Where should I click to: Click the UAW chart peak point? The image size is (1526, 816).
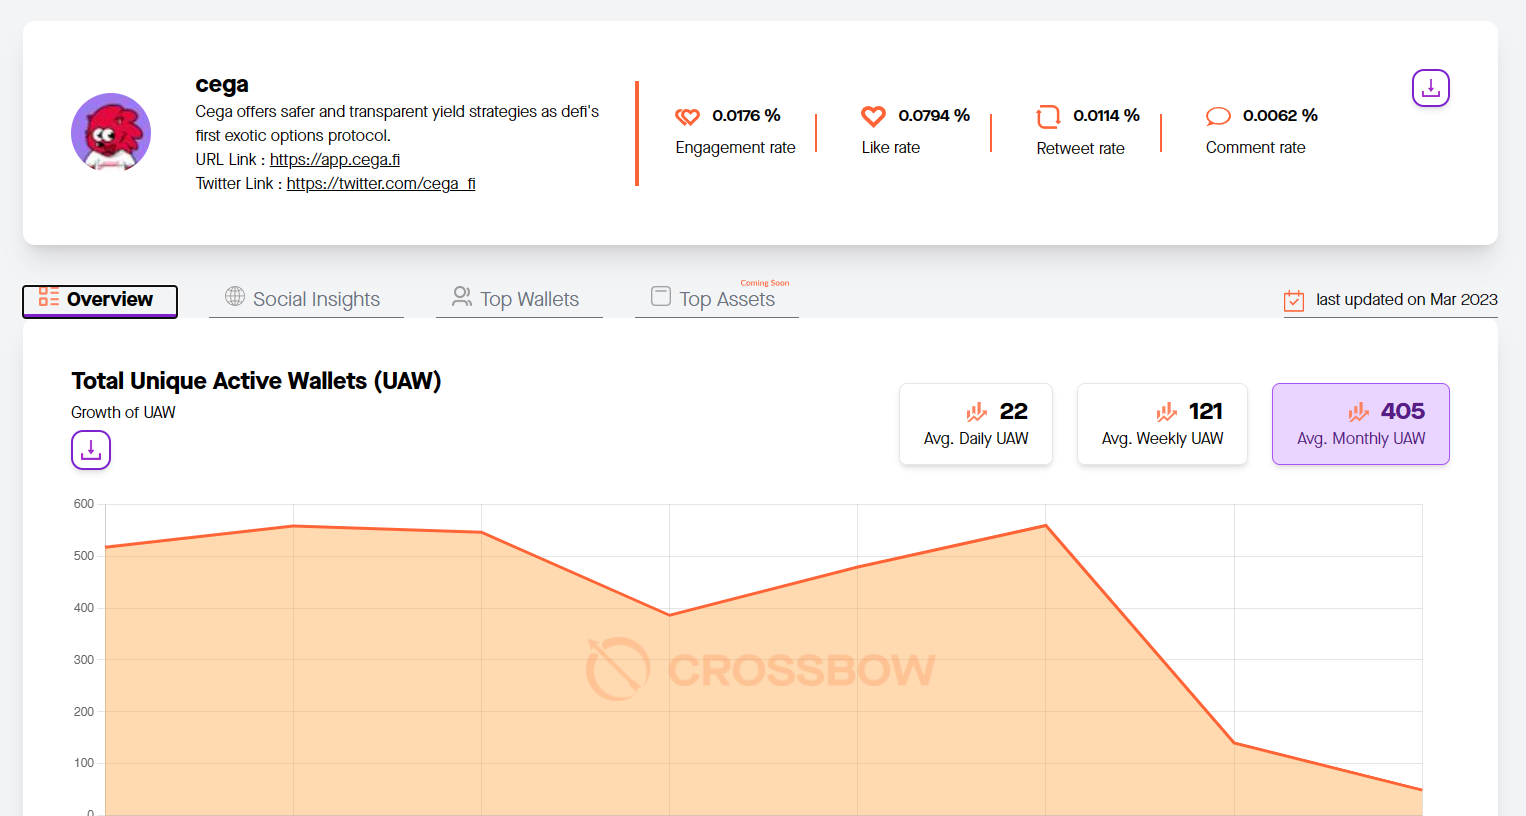click(1046, 524)
